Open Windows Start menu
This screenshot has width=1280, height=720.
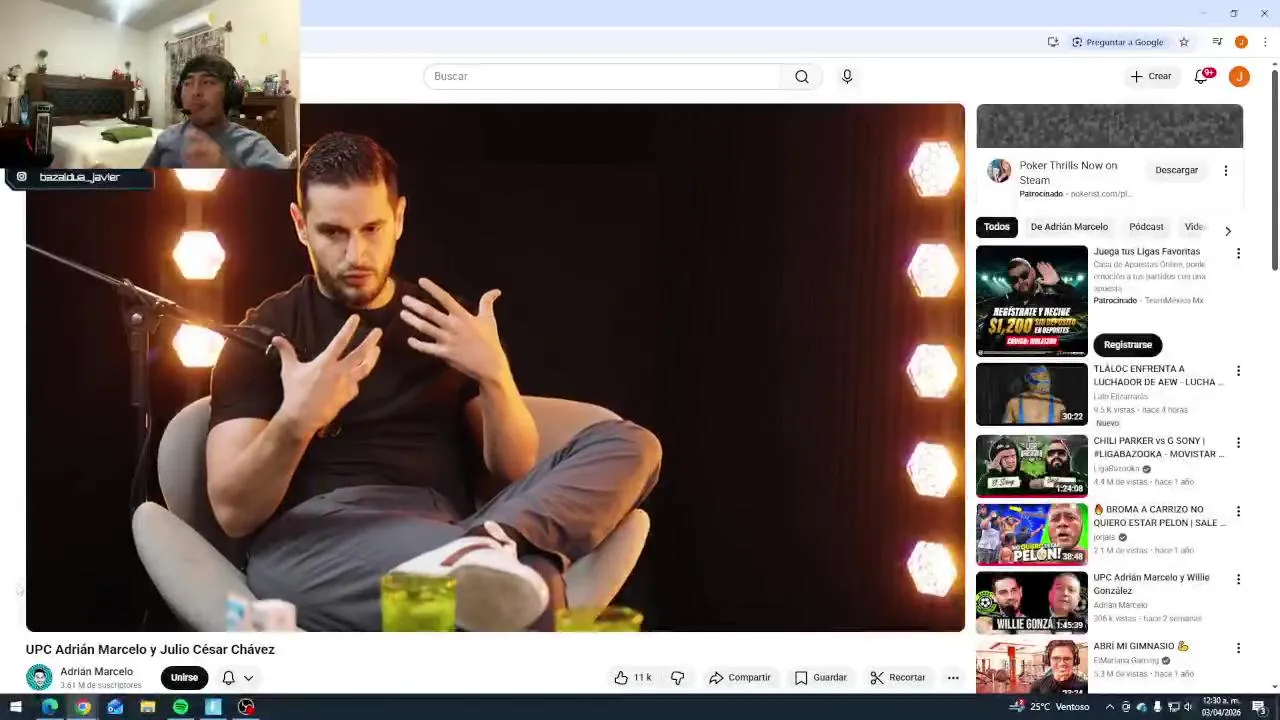pyautogui.click(x=15, y=707)
